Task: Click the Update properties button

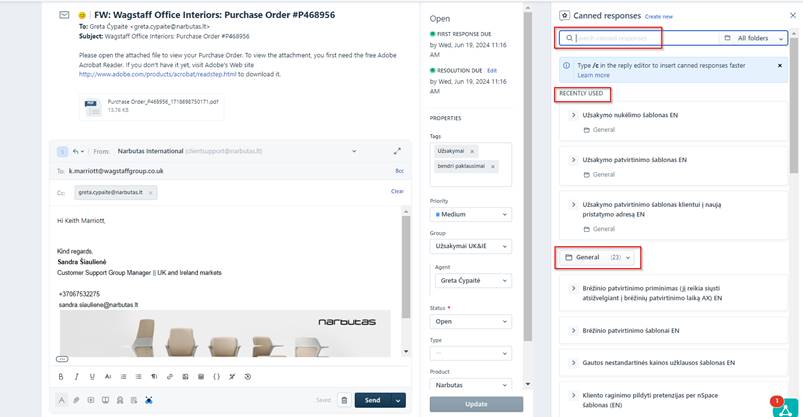Action: tap(476, 404)
